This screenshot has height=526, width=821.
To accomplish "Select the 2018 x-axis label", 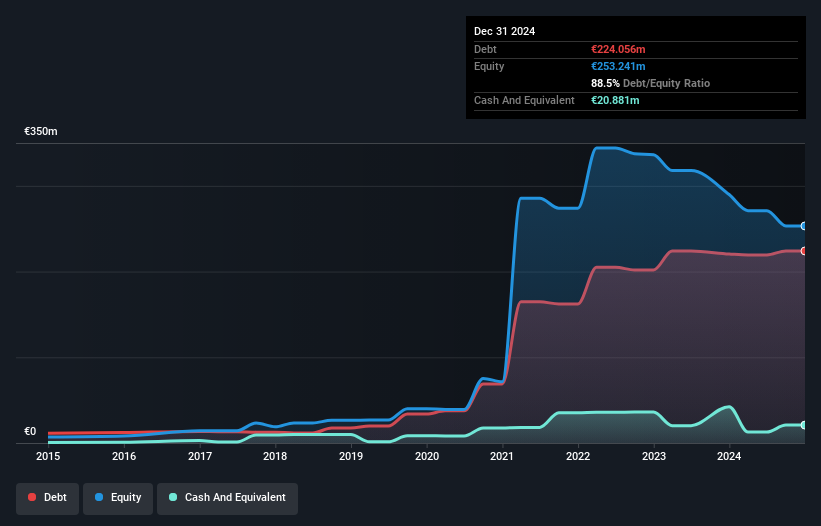I will pos(275,456).
